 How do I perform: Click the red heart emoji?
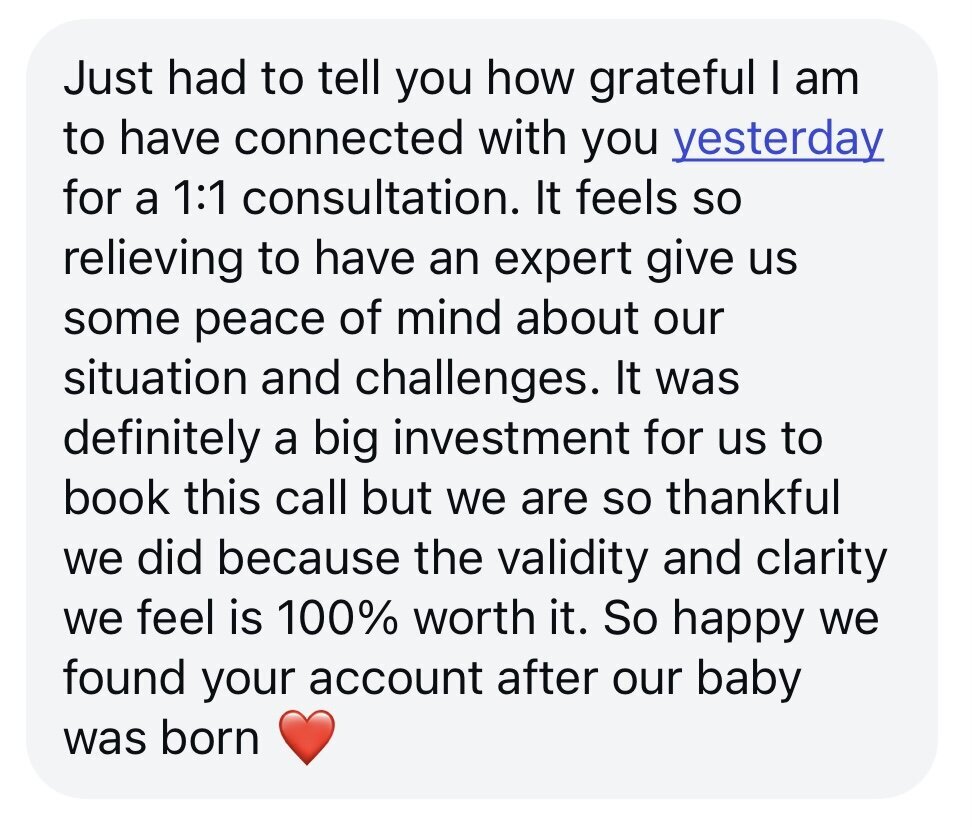305,740
